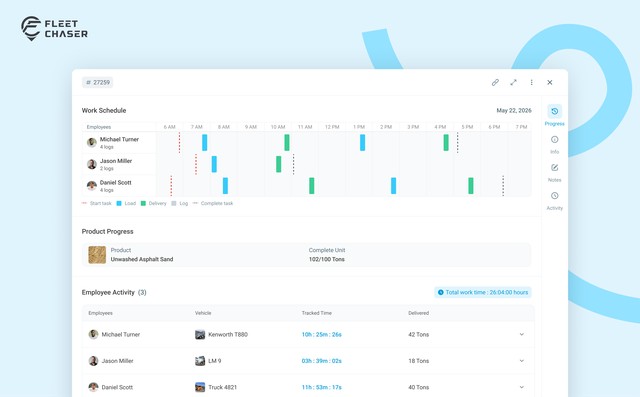The image size is (640, 397).
Task: Click the green Delivery legend swatch
Action: pyautogui.click(x=143, y=203)
